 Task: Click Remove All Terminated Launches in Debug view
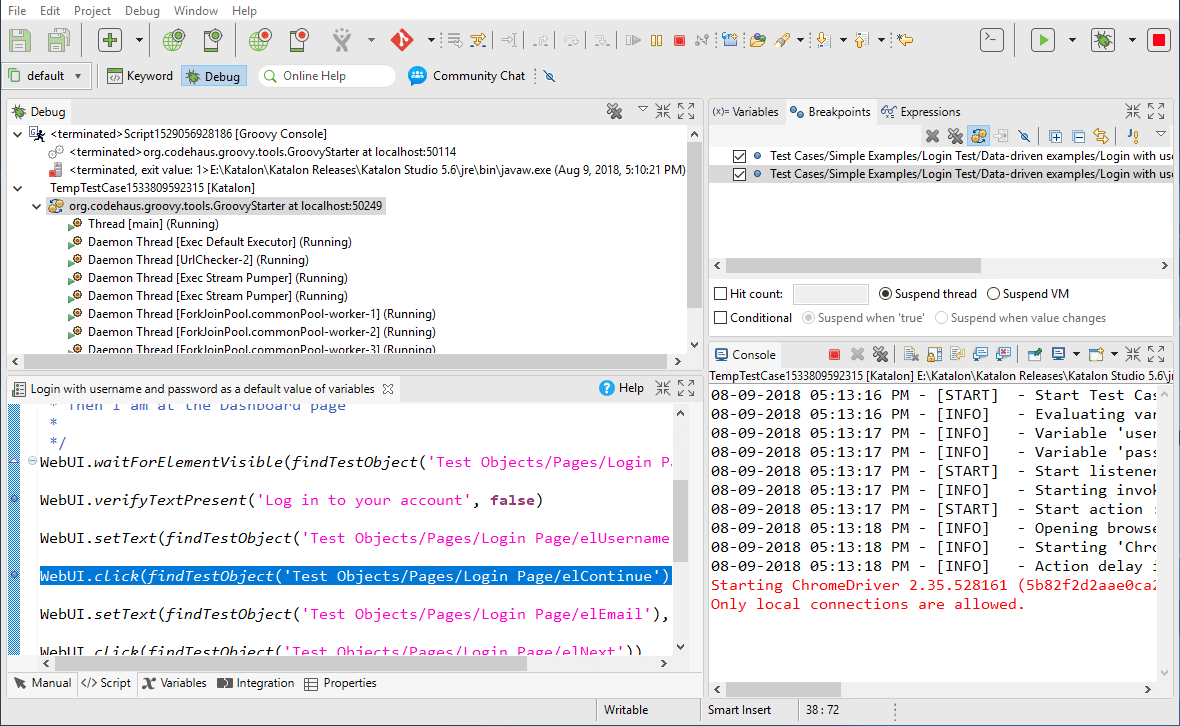tap(615, 112)
